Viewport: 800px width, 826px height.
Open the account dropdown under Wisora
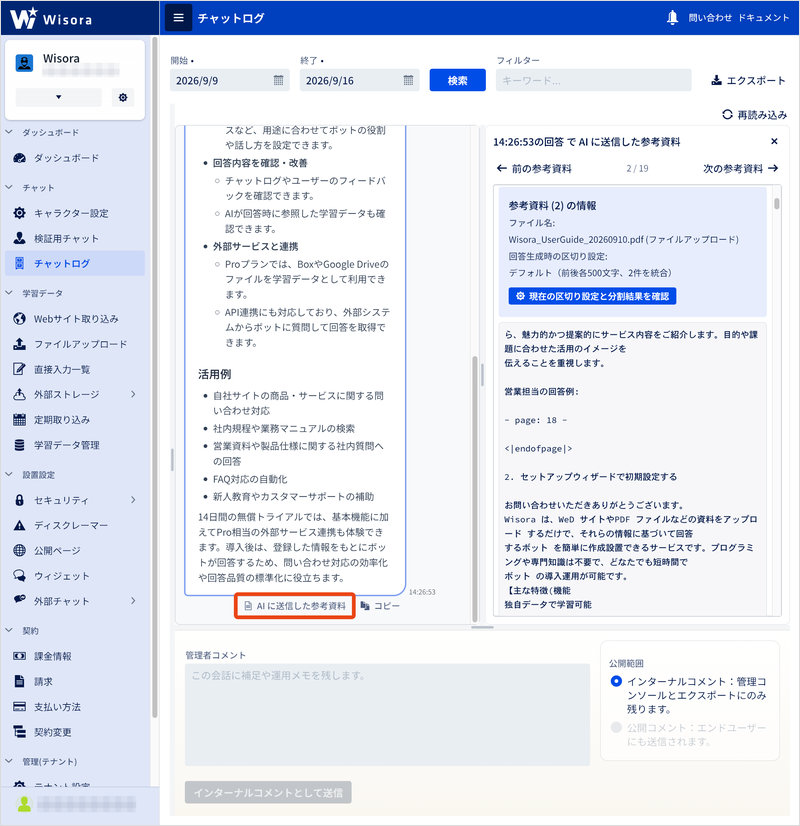point(58,97)
